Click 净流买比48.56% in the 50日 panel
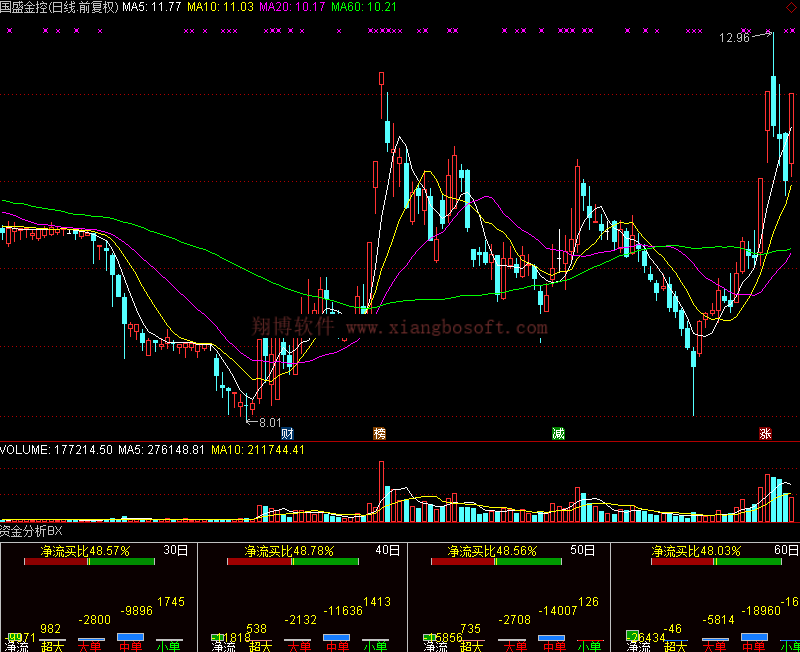 click(492, 551)
